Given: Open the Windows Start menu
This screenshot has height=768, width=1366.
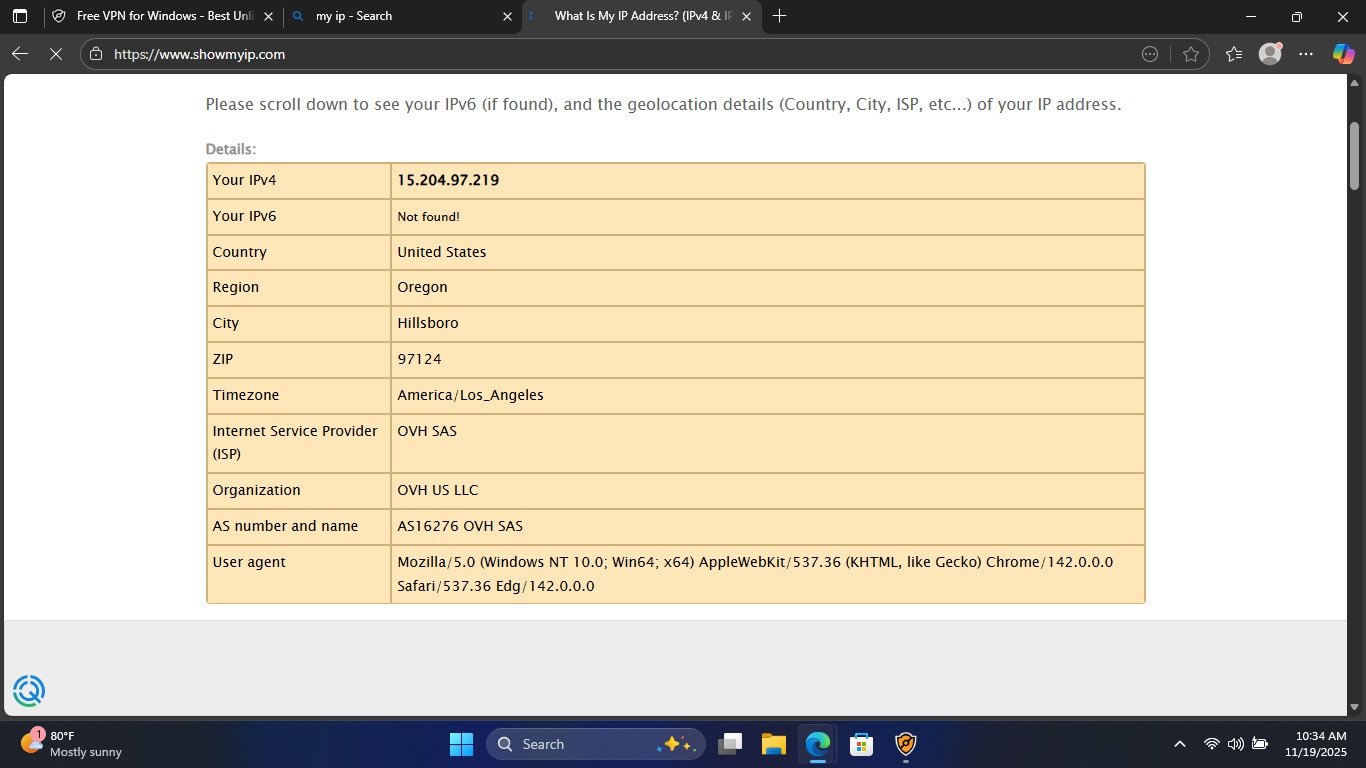Looking at the screenshot, I should pyautogui.click(x=461, y=744).
